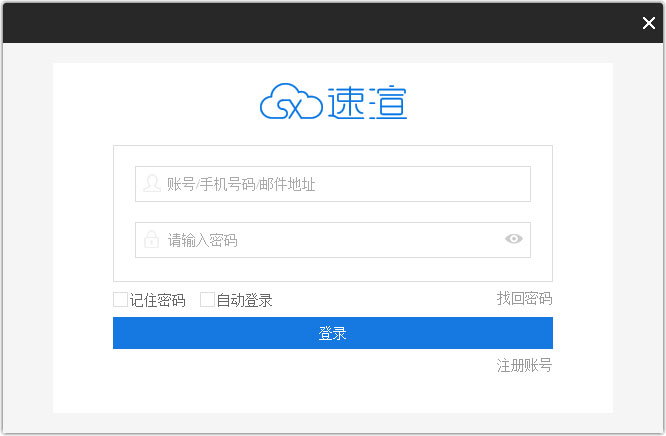Close the 速渲 login window
The image size is (666, 436).
click(x=649, y=23)
